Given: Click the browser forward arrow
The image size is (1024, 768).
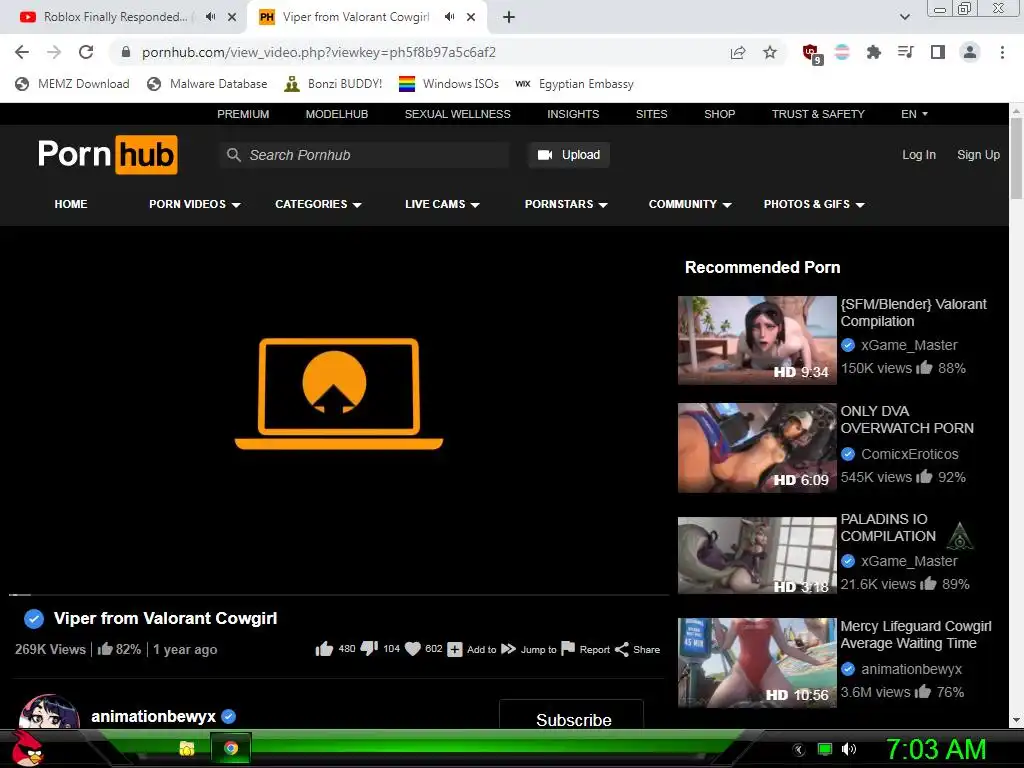Looking at the screenshot, I should [54, 52].
